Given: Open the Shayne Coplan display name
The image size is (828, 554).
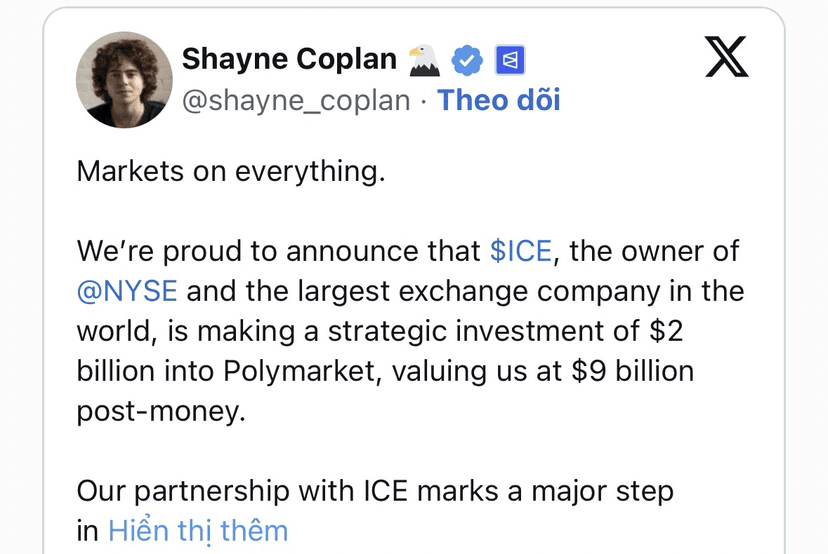Looking at the screenshot, I should (289, 59).
